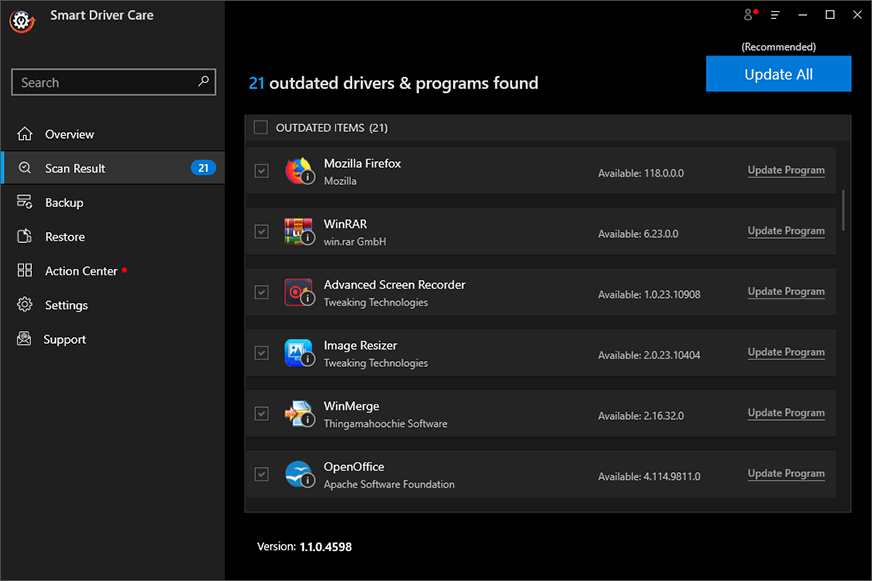
Task: Toggle the WinMerge row checkbox
Action: (x=261, y=413)
